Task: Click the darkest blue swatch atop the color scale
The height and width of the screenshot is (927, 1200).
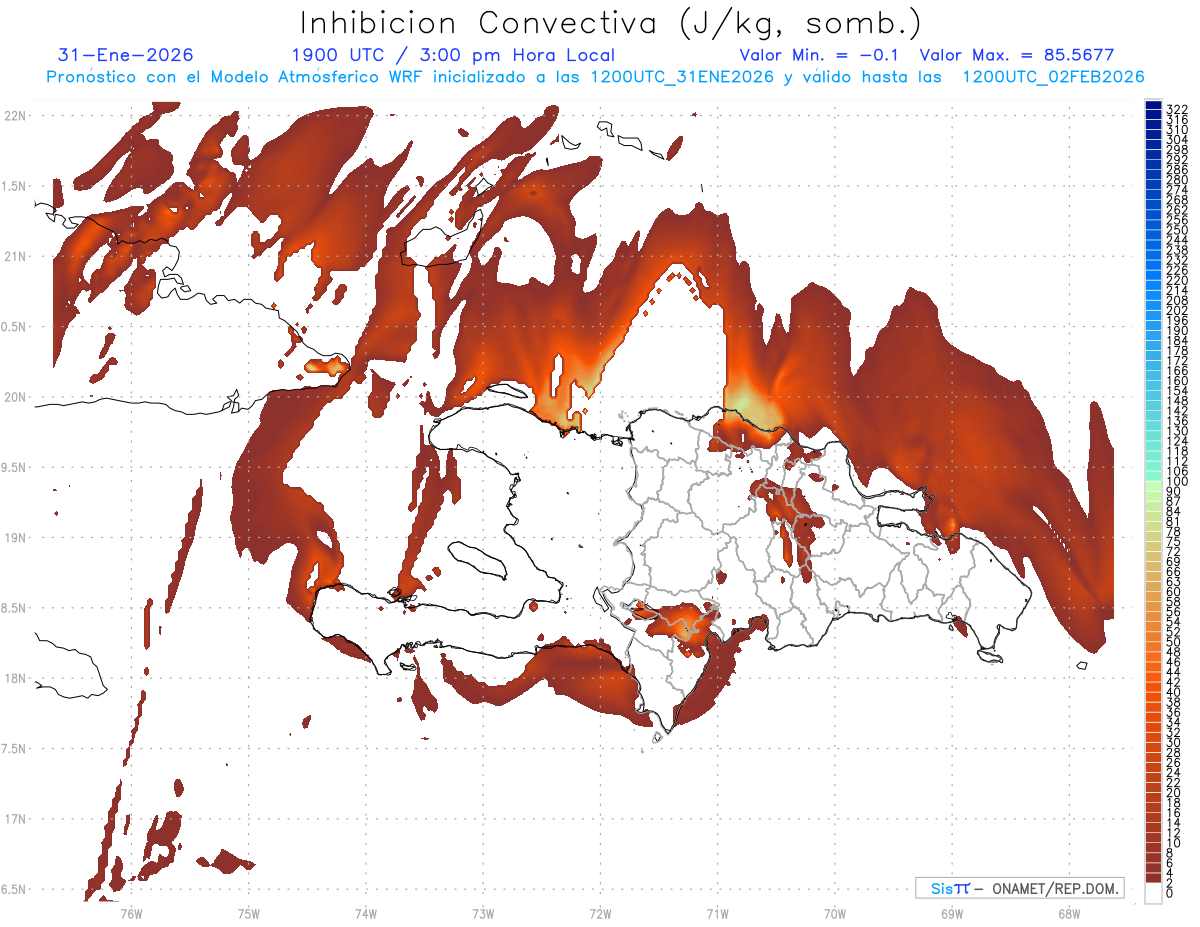Action: click(1153, 105)
